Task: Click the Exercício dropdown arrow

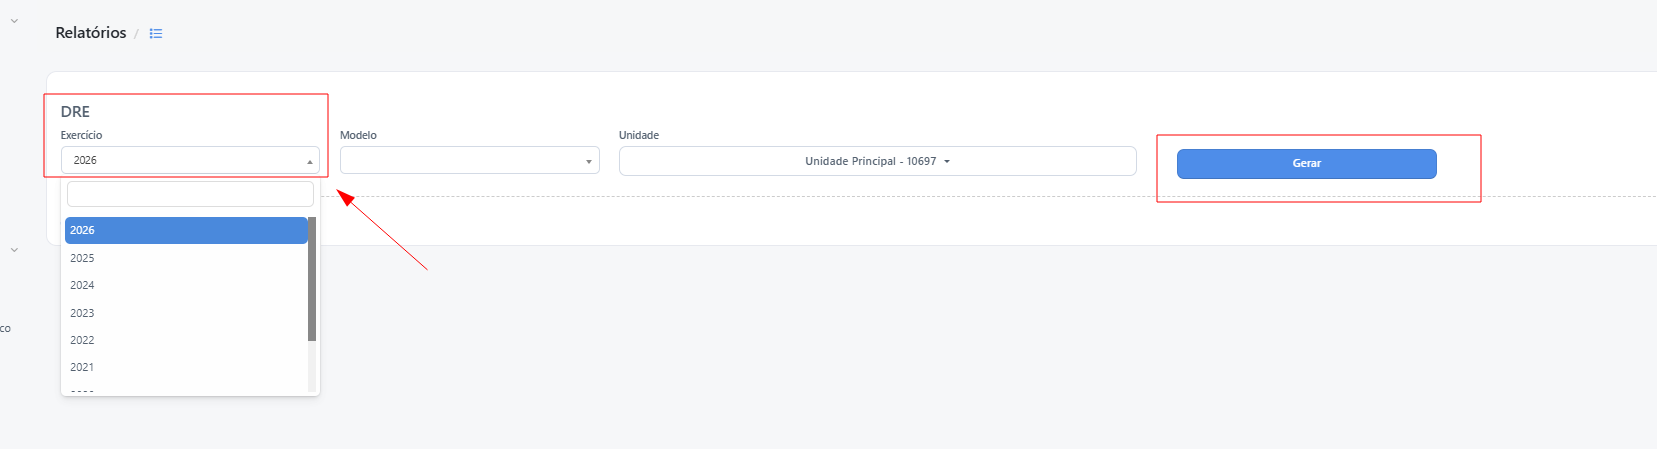Action: pyautogui.click(x=310, y=161)
